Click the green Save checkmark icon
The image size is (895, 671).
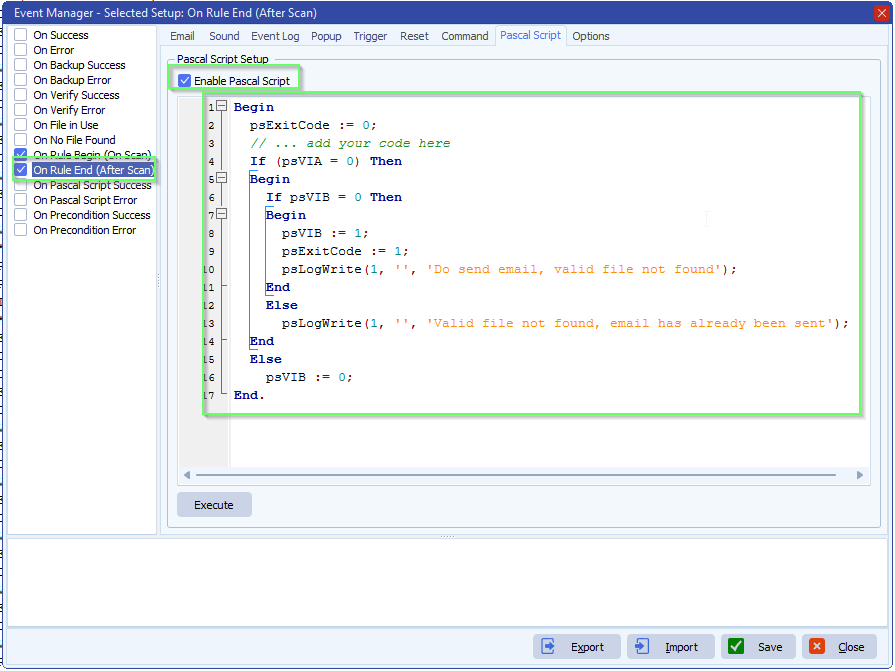pyautogui.click(x=736, y=646)
